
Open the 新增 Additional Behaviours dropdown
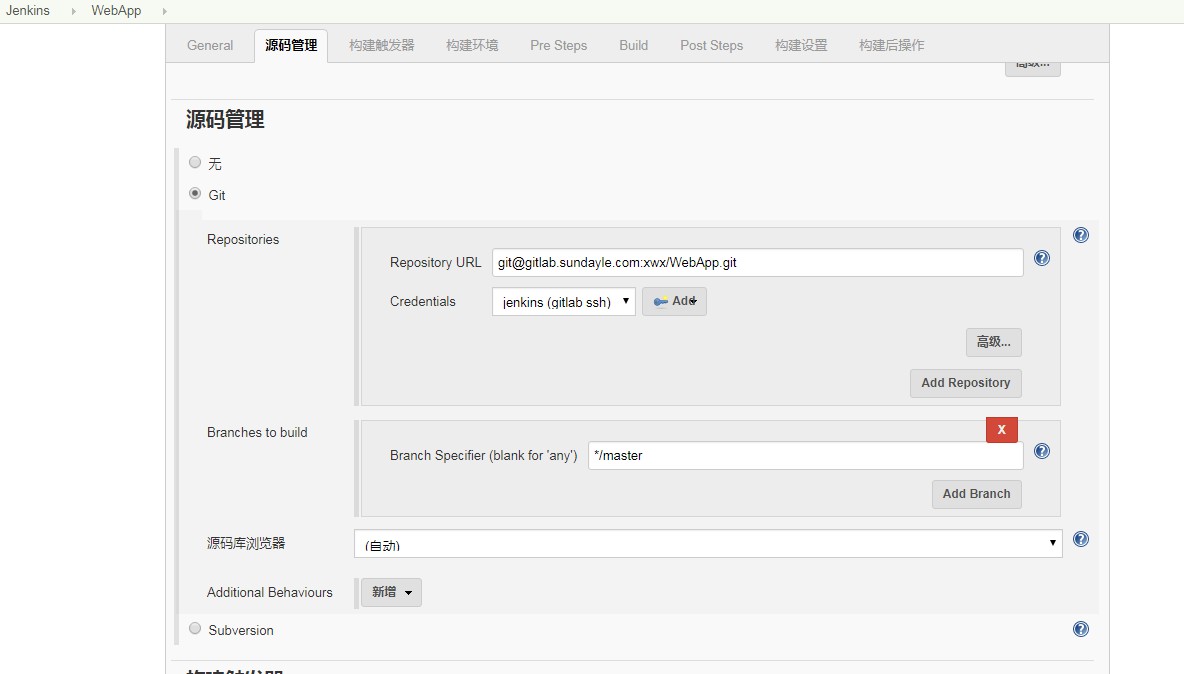click(391, 592)
